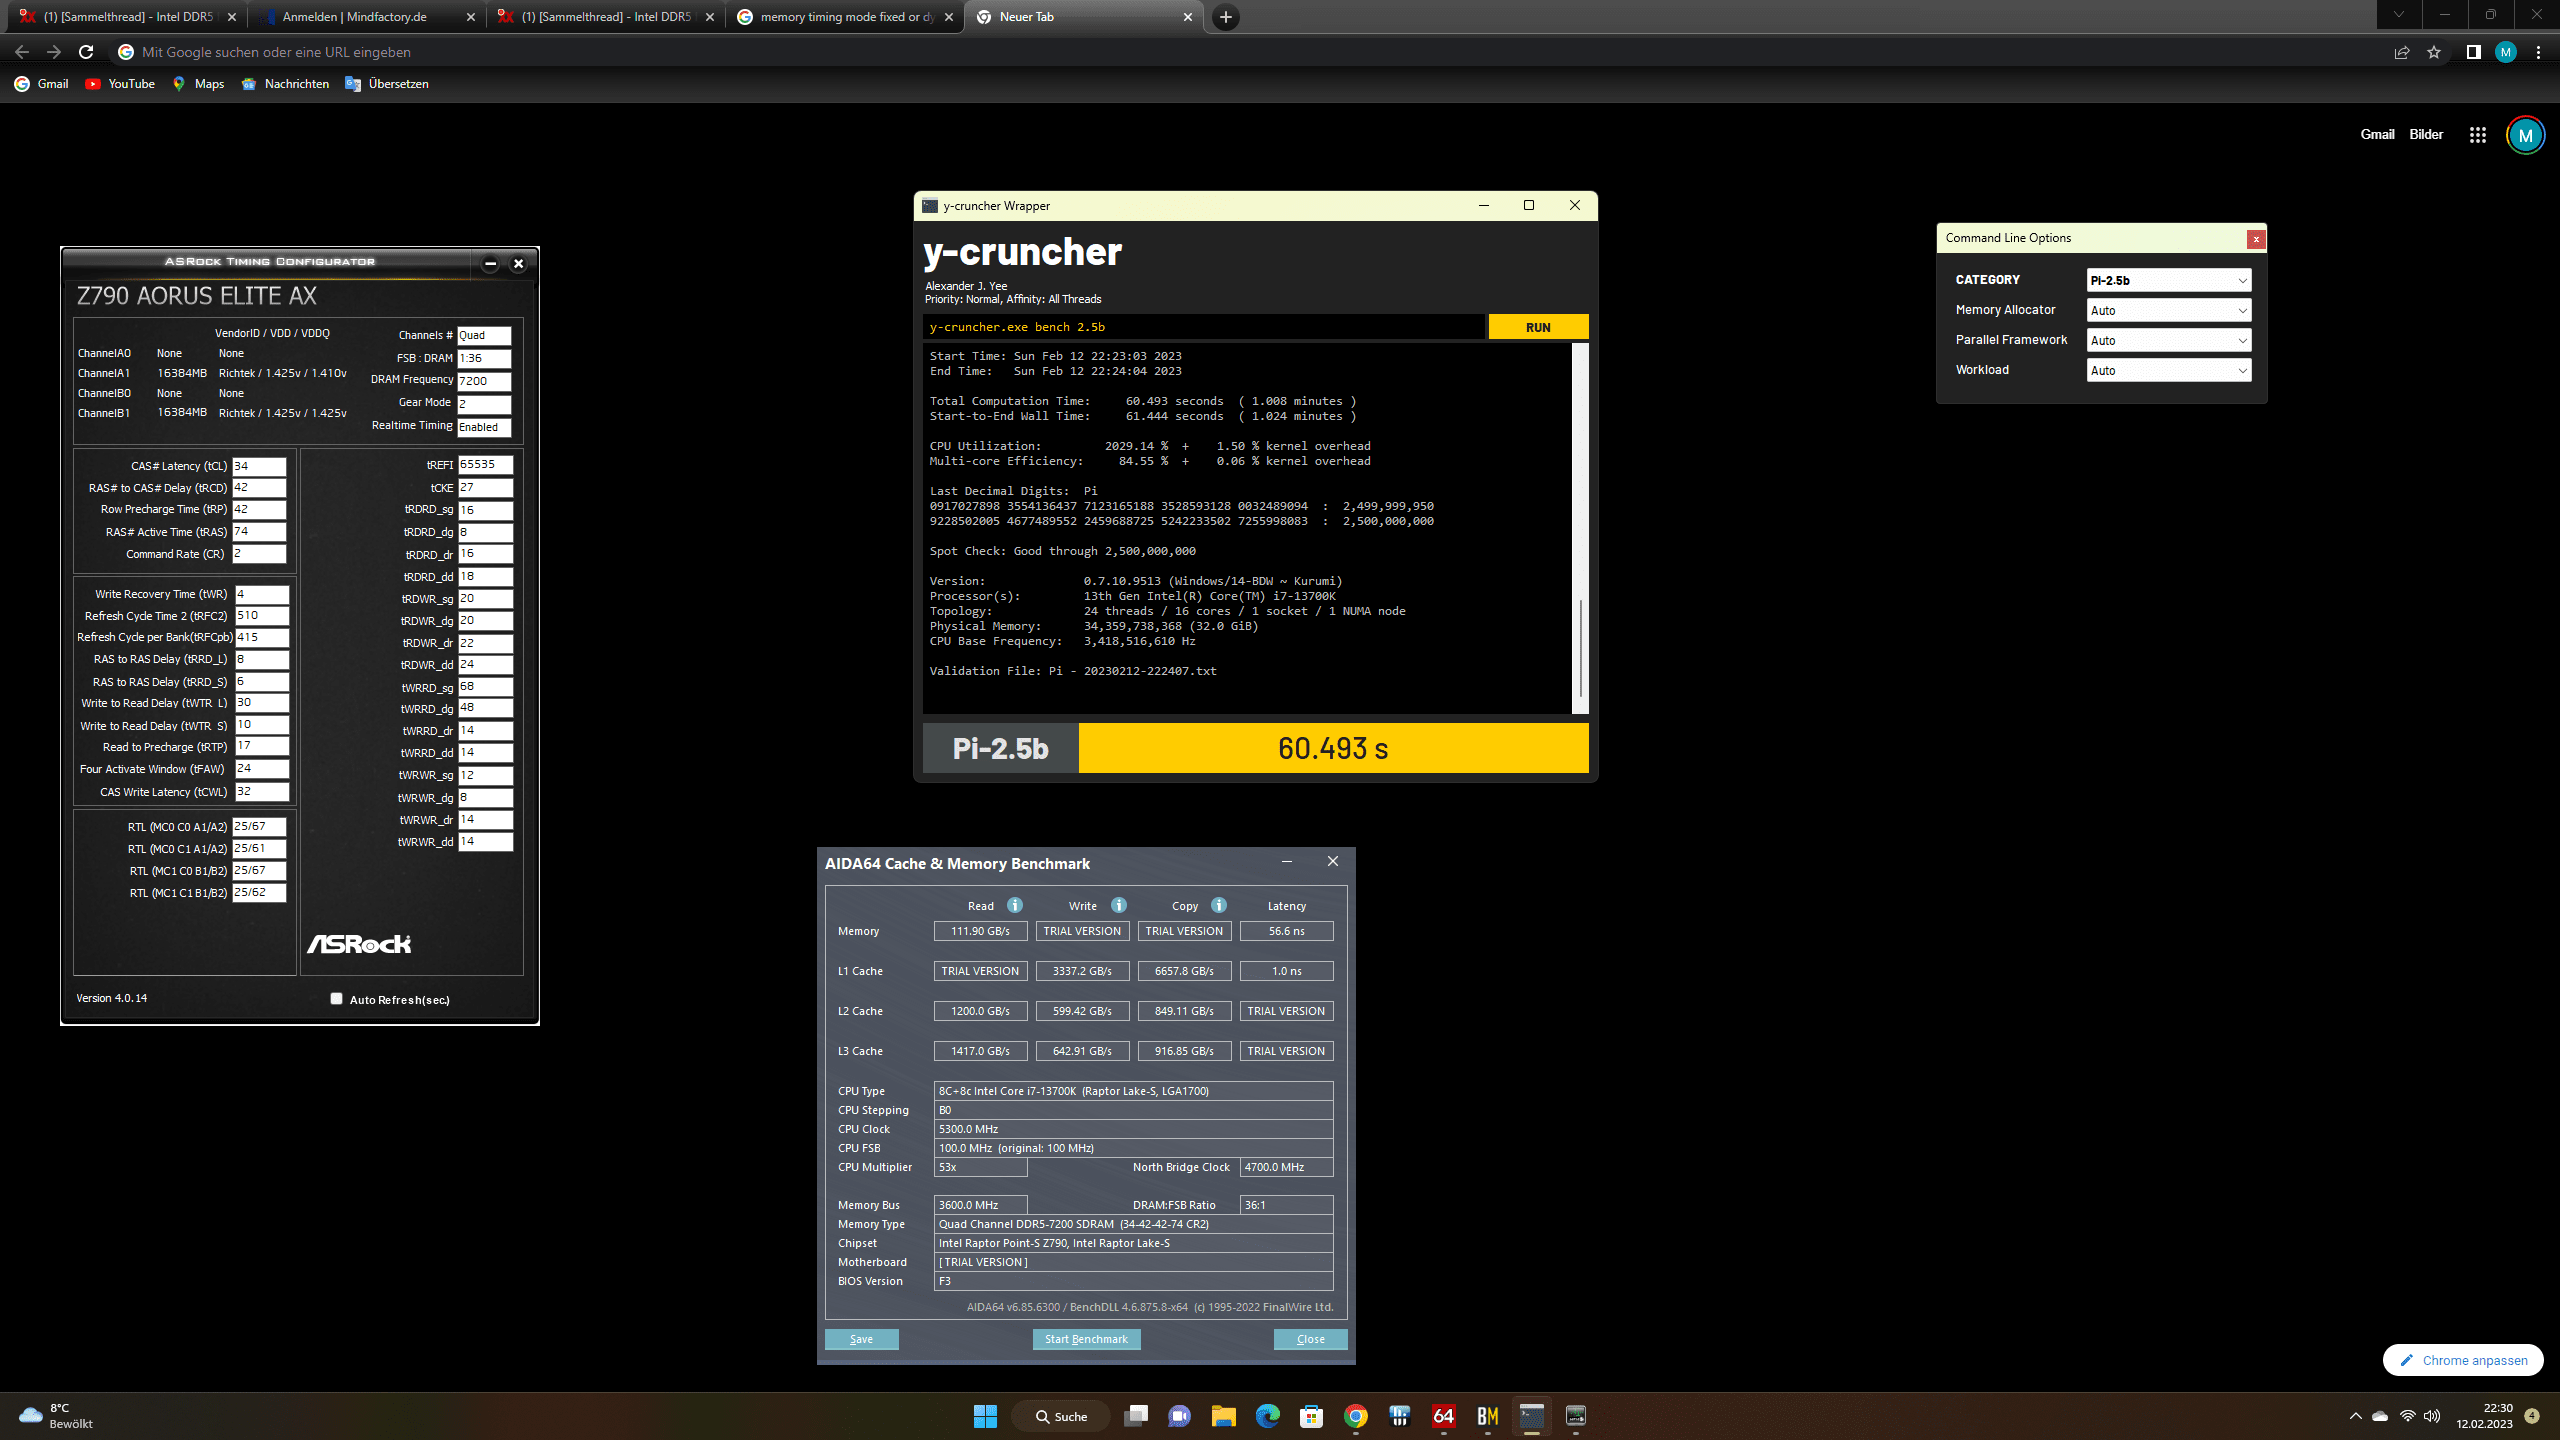The height and width of the screenshot is (1440, 2560).
Task: Open the Workload dropdown
Action: pyautogui.click(x=2168, y=370)
